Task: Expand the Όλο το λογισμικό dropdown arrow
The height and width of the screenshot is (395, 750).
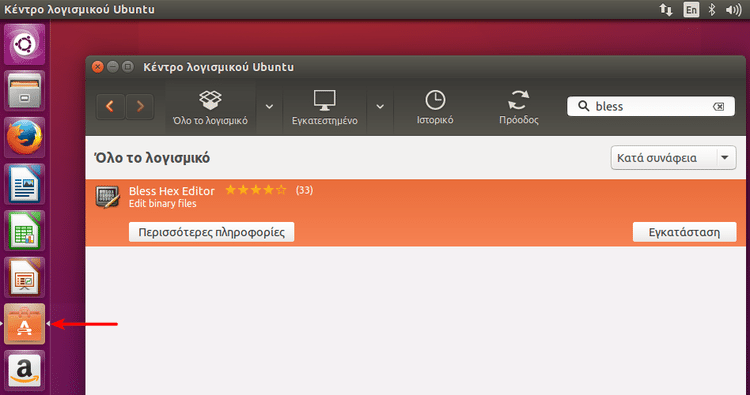Action: [269, 107]
